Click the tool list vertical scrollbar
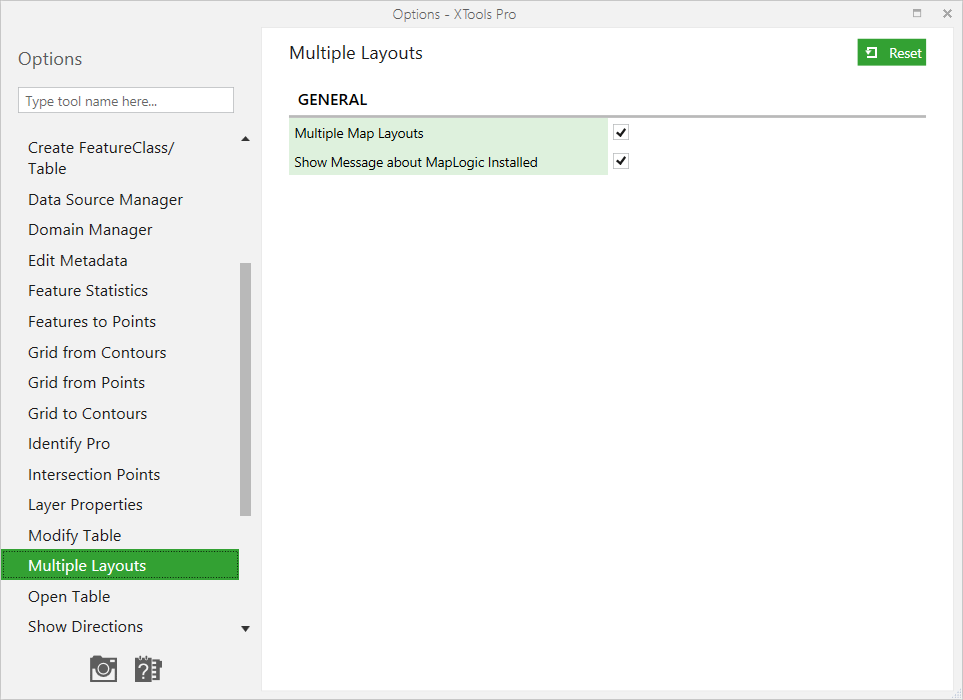 pos(246,389)
